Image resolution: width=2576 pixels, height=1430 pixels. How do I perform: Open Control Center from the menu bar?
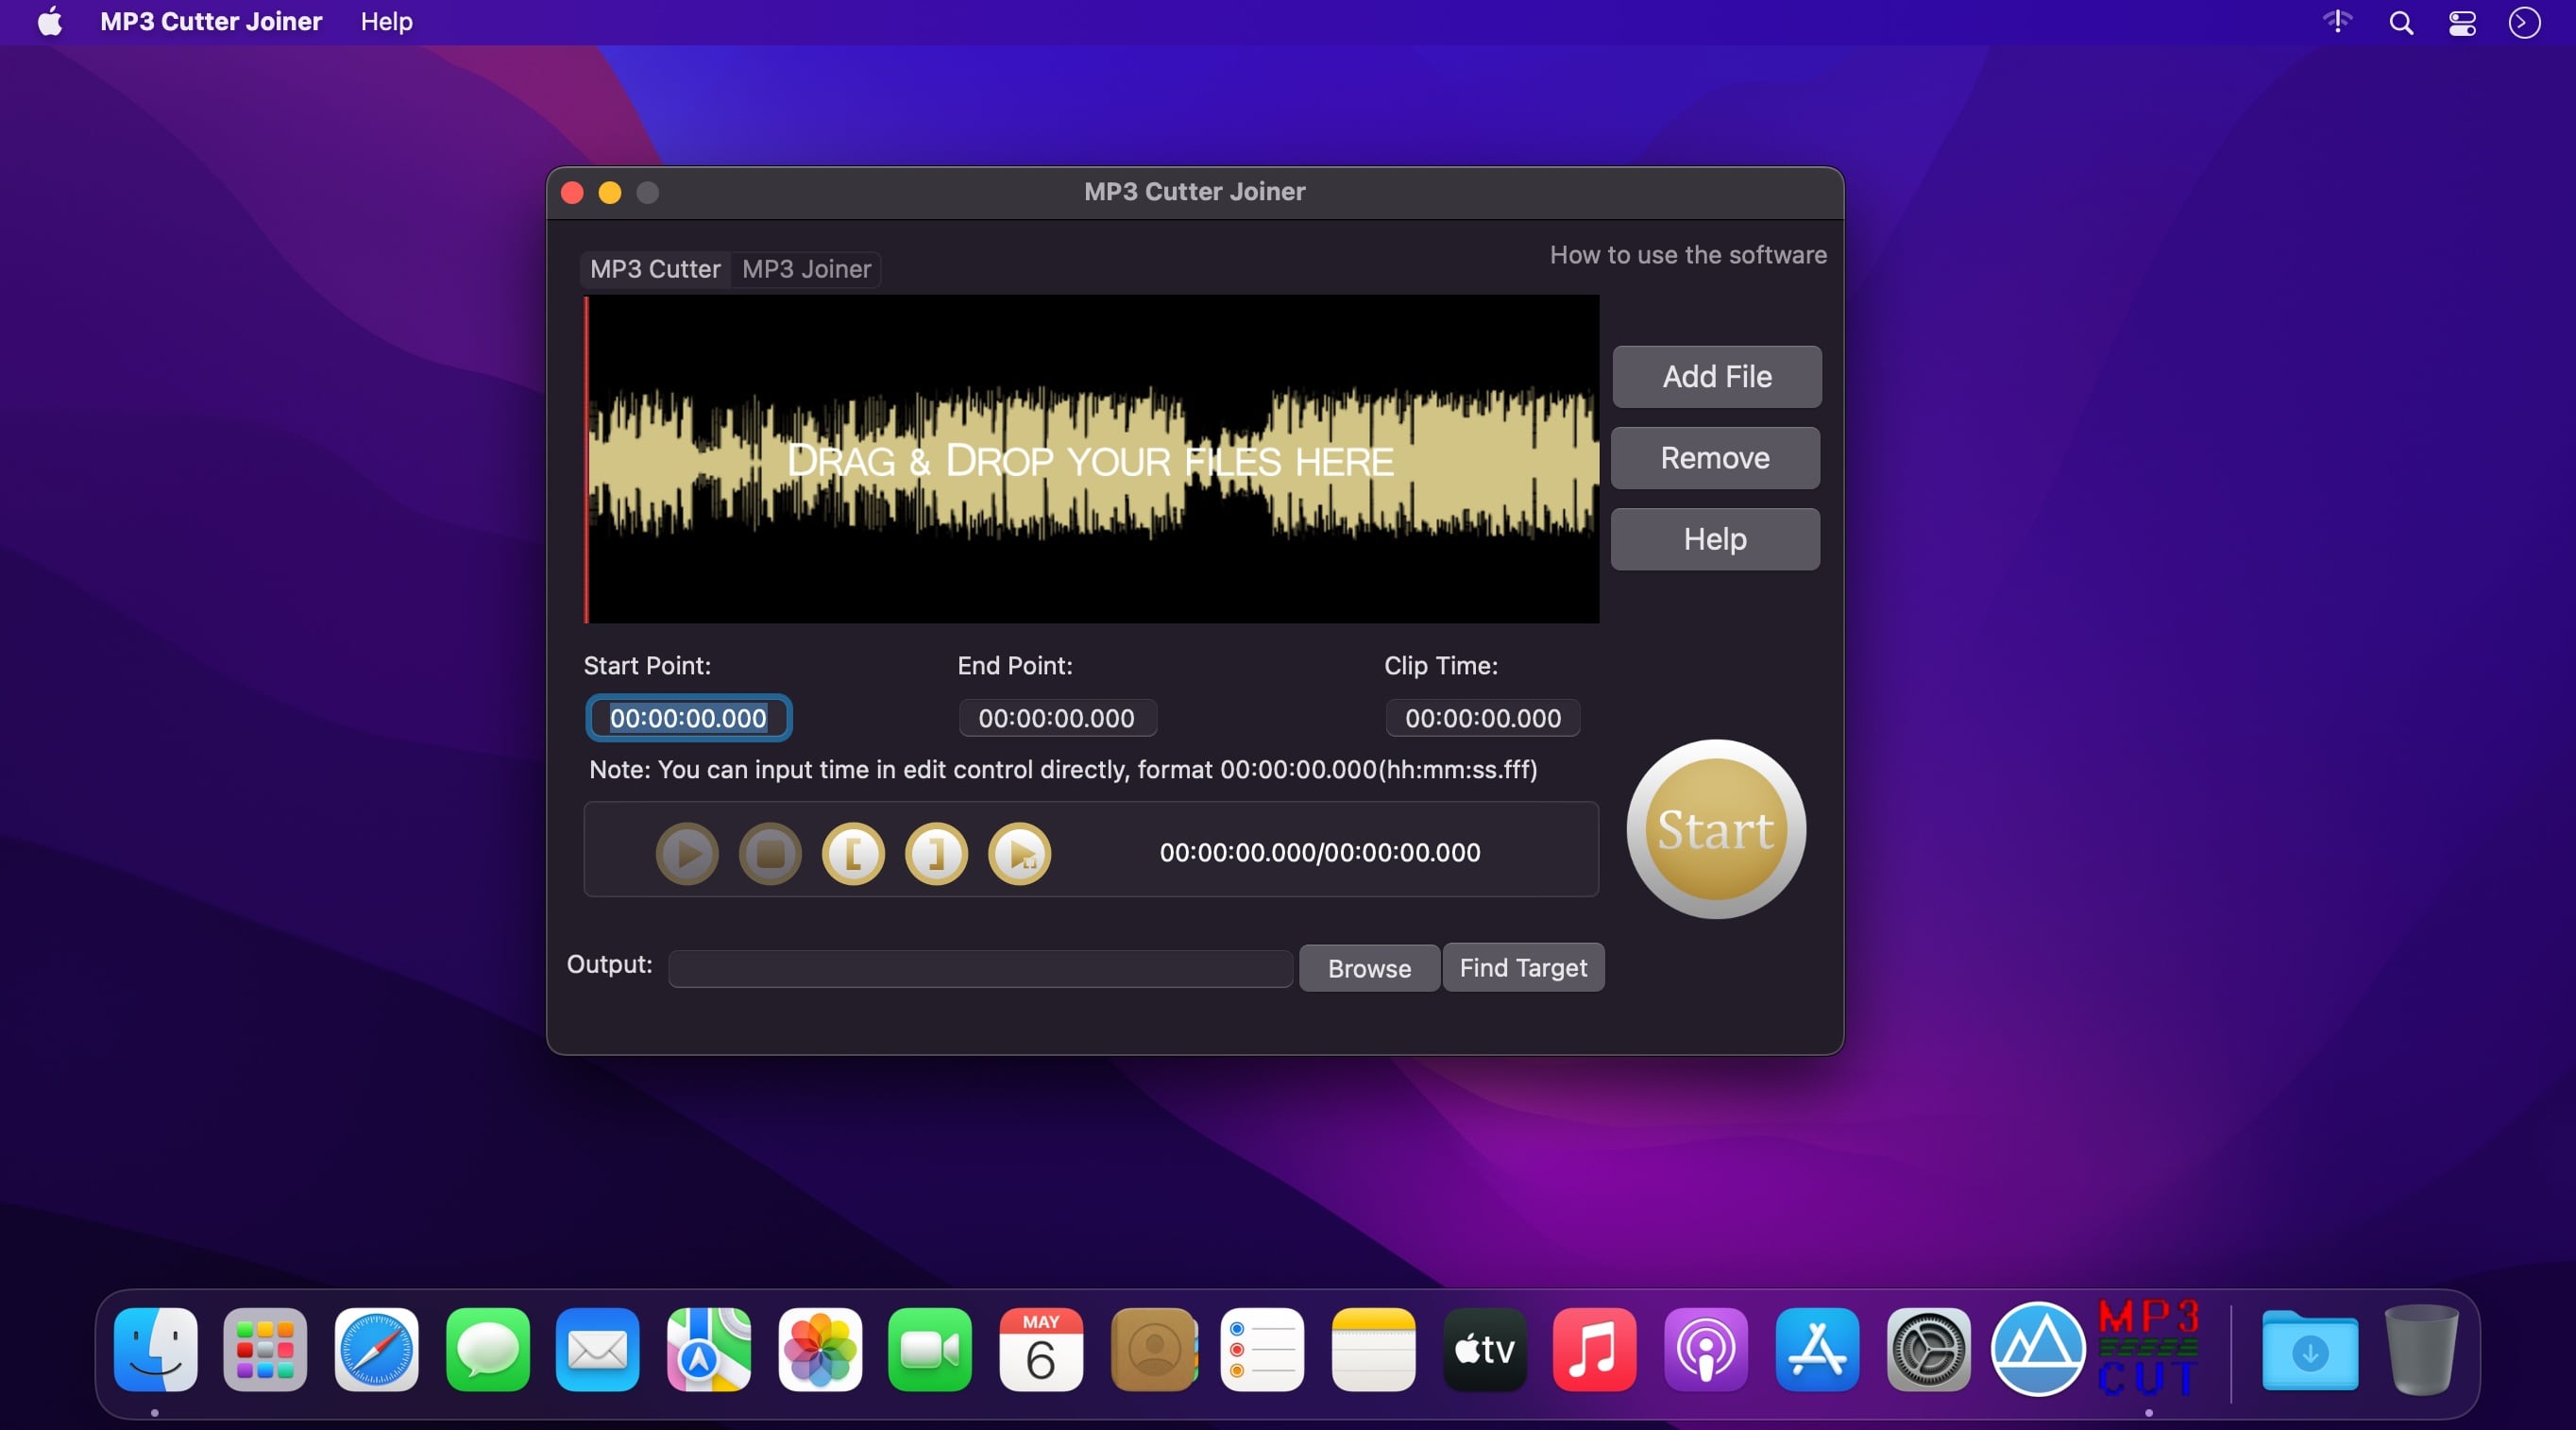click(x=2462, y=22)
